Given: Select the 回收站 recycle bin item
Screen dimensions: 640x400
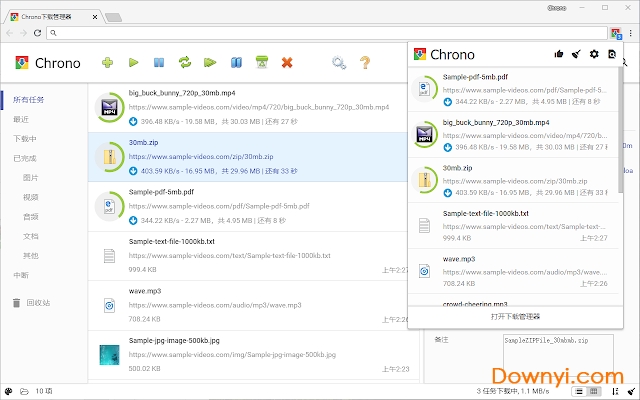Looking at the screenshot, I should pos(38,302).
